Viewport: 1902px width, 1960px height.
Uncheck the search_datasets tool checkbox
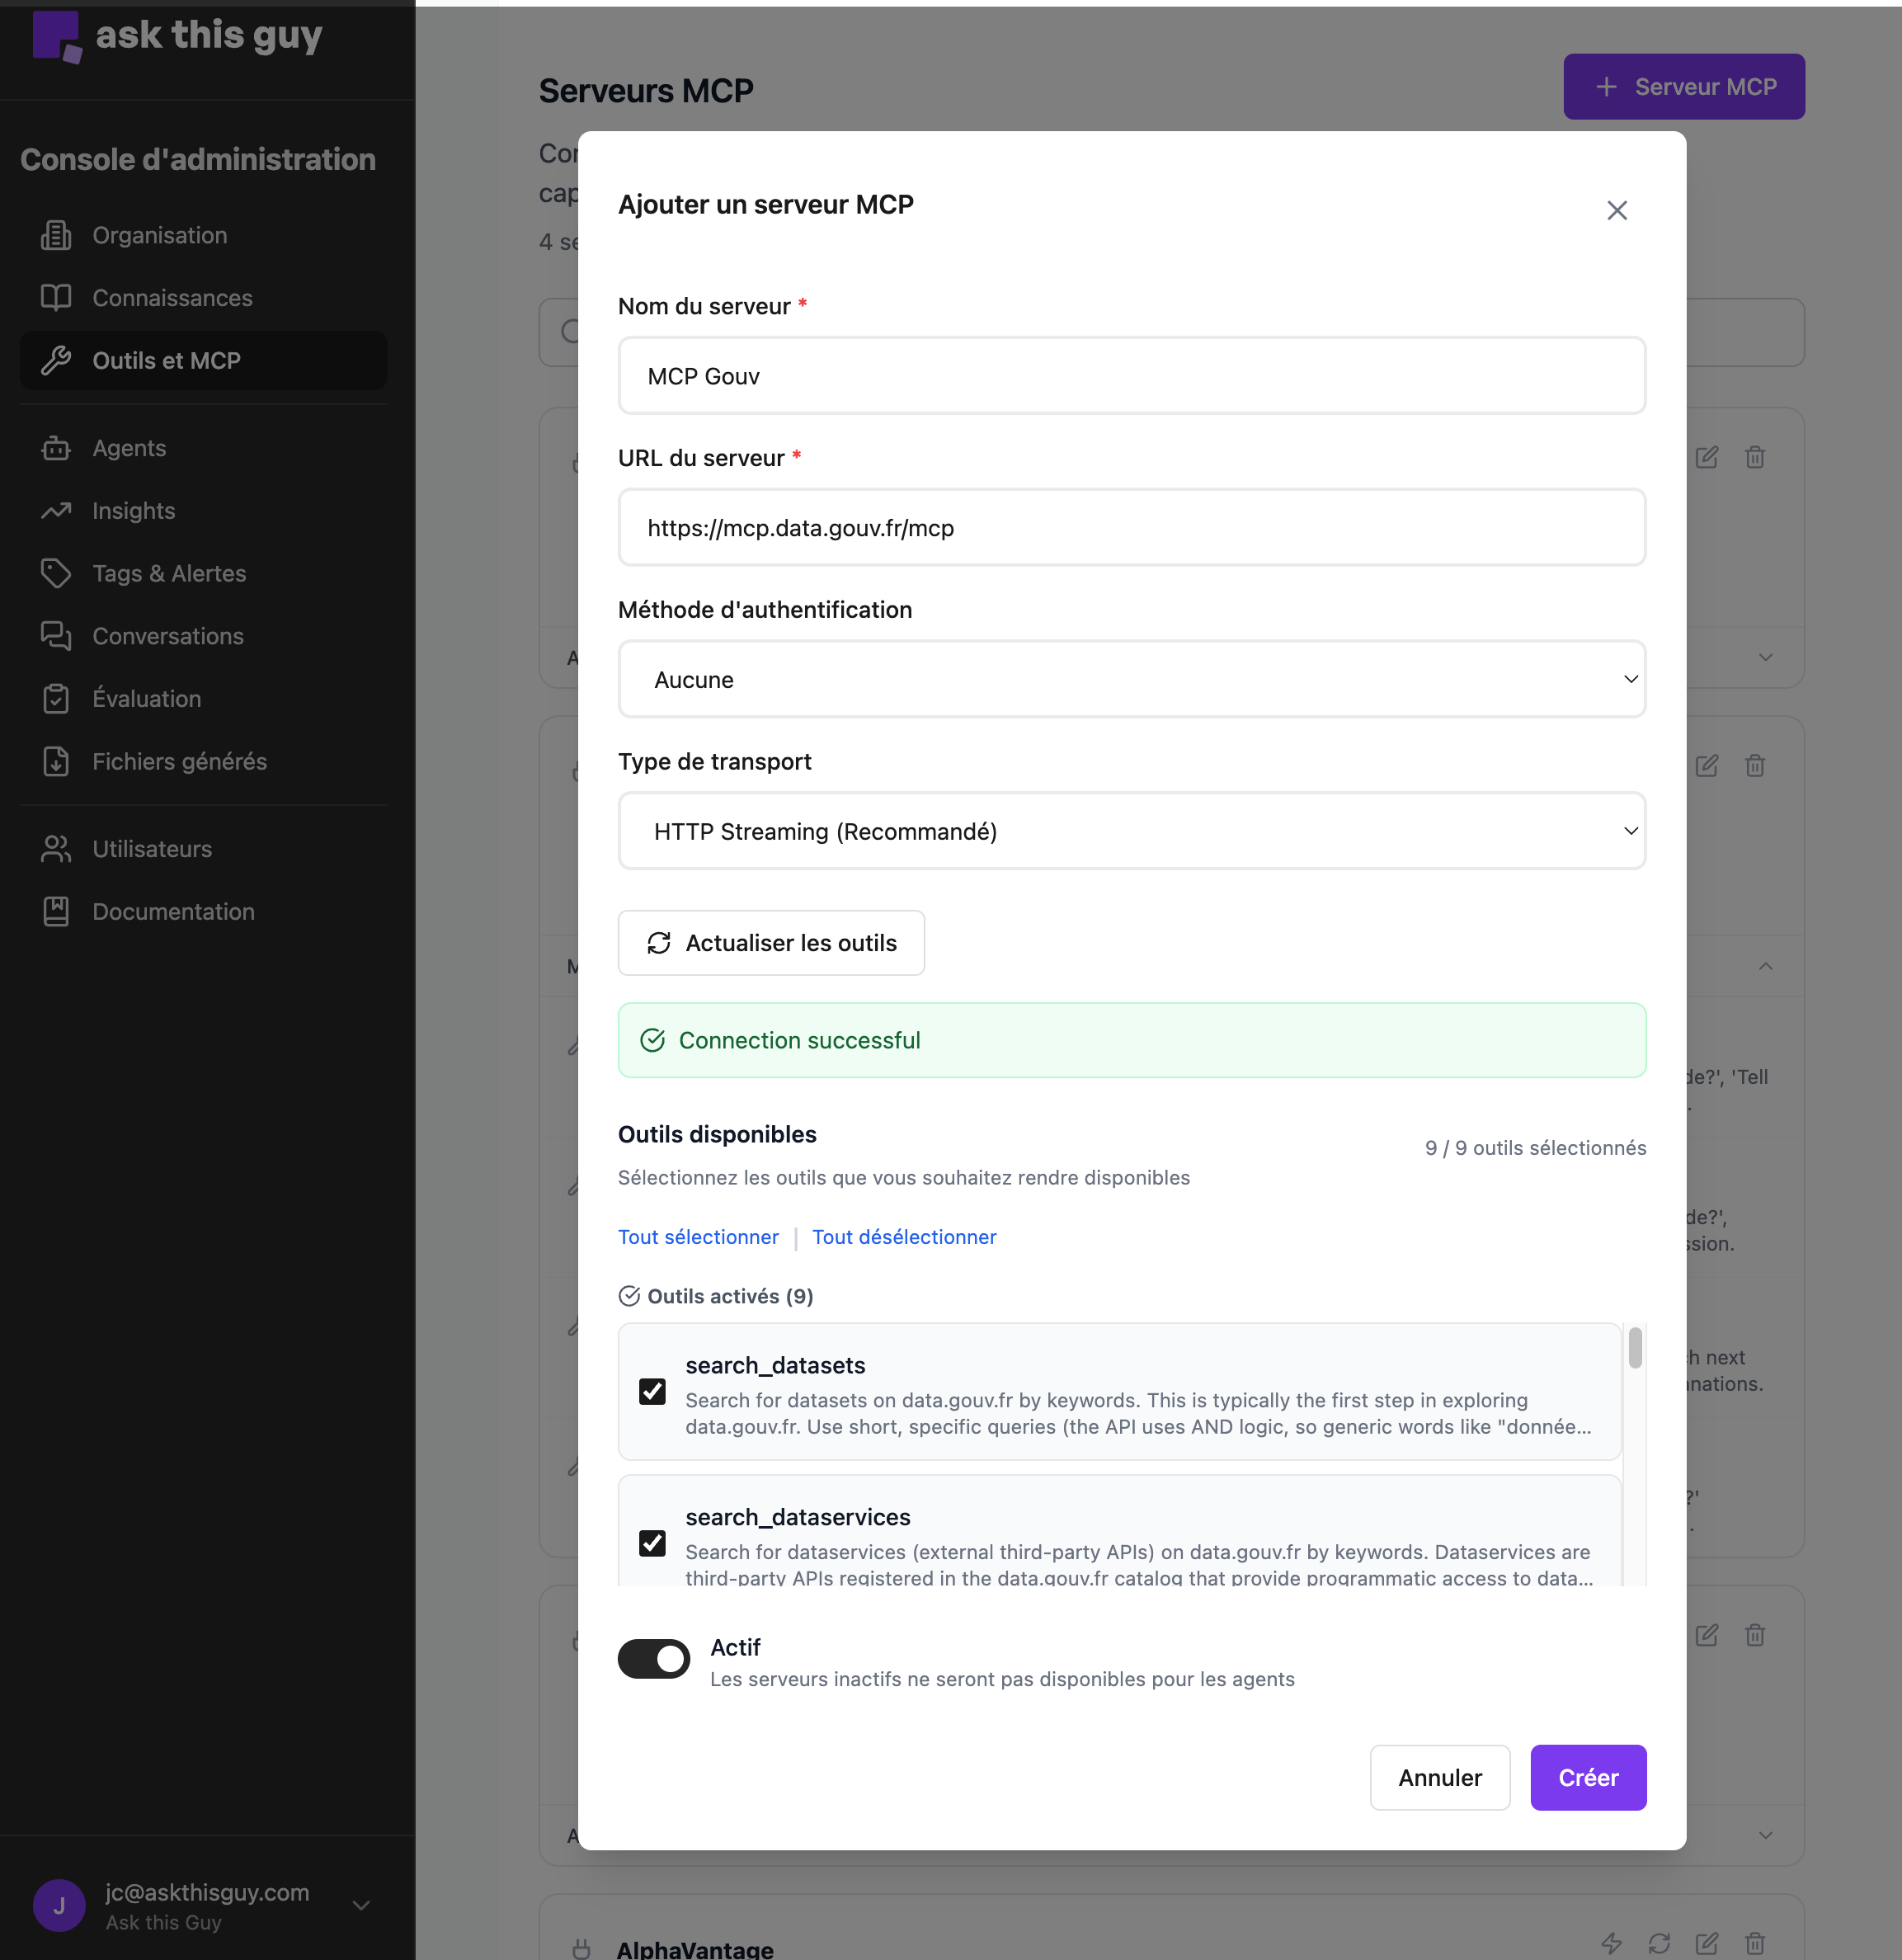[652, 1391]
